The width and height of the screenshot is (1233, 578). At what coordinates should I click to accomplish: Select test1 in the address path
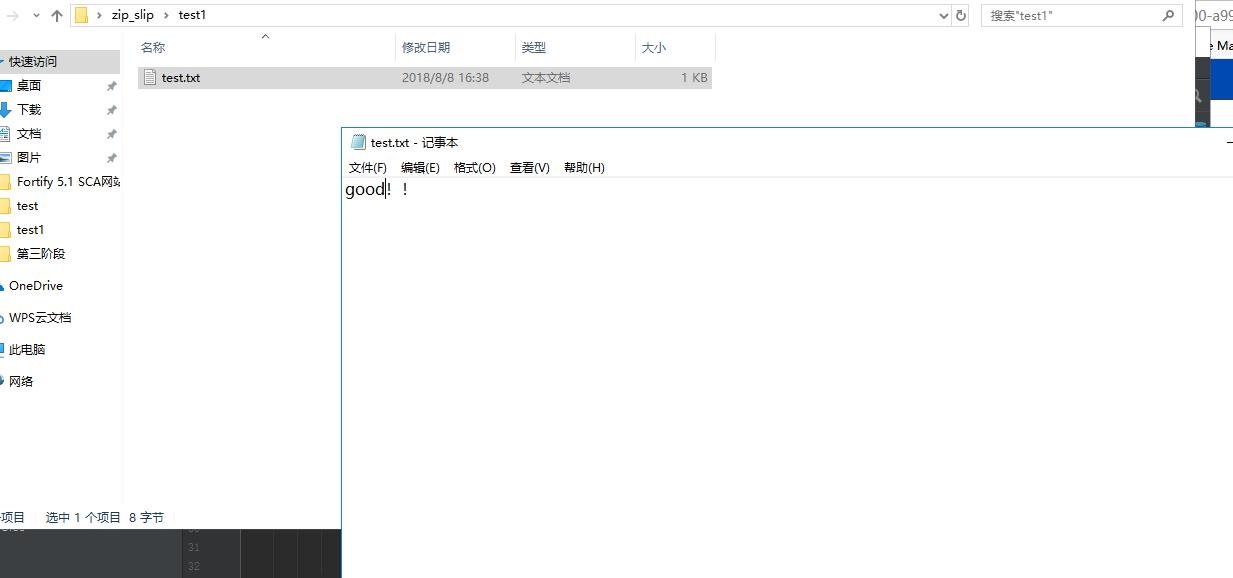[192, 16]
